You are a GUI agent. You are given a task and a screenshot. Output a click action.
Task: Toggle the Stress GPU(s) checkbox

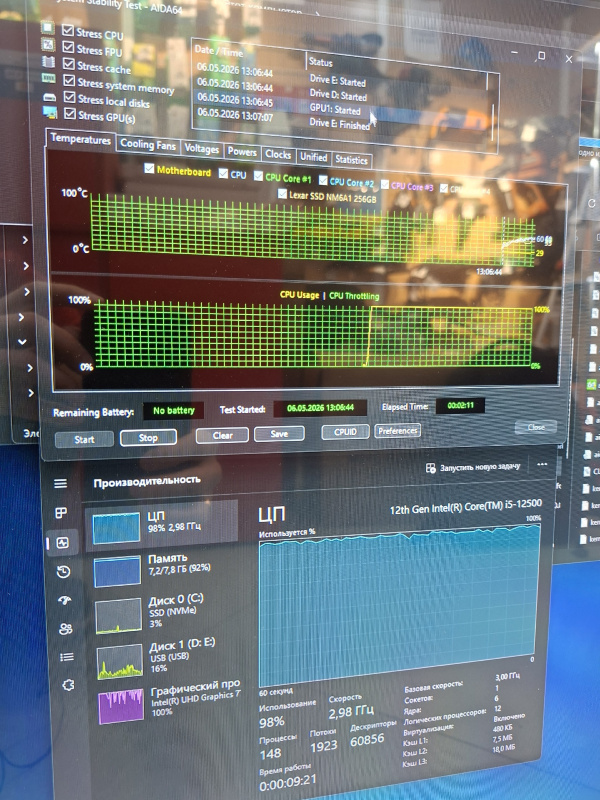click(x=70, y=113)
